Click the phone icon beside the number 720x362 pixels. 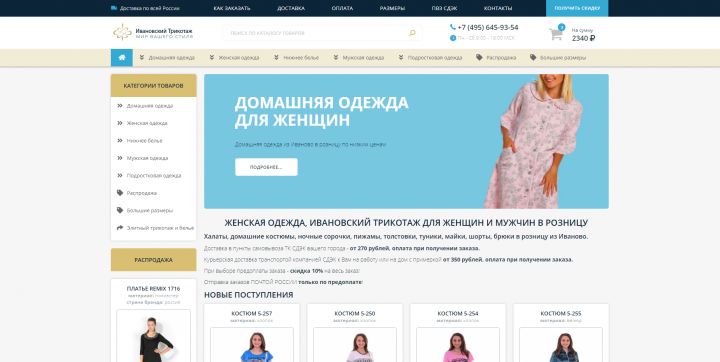pos(453,27)
